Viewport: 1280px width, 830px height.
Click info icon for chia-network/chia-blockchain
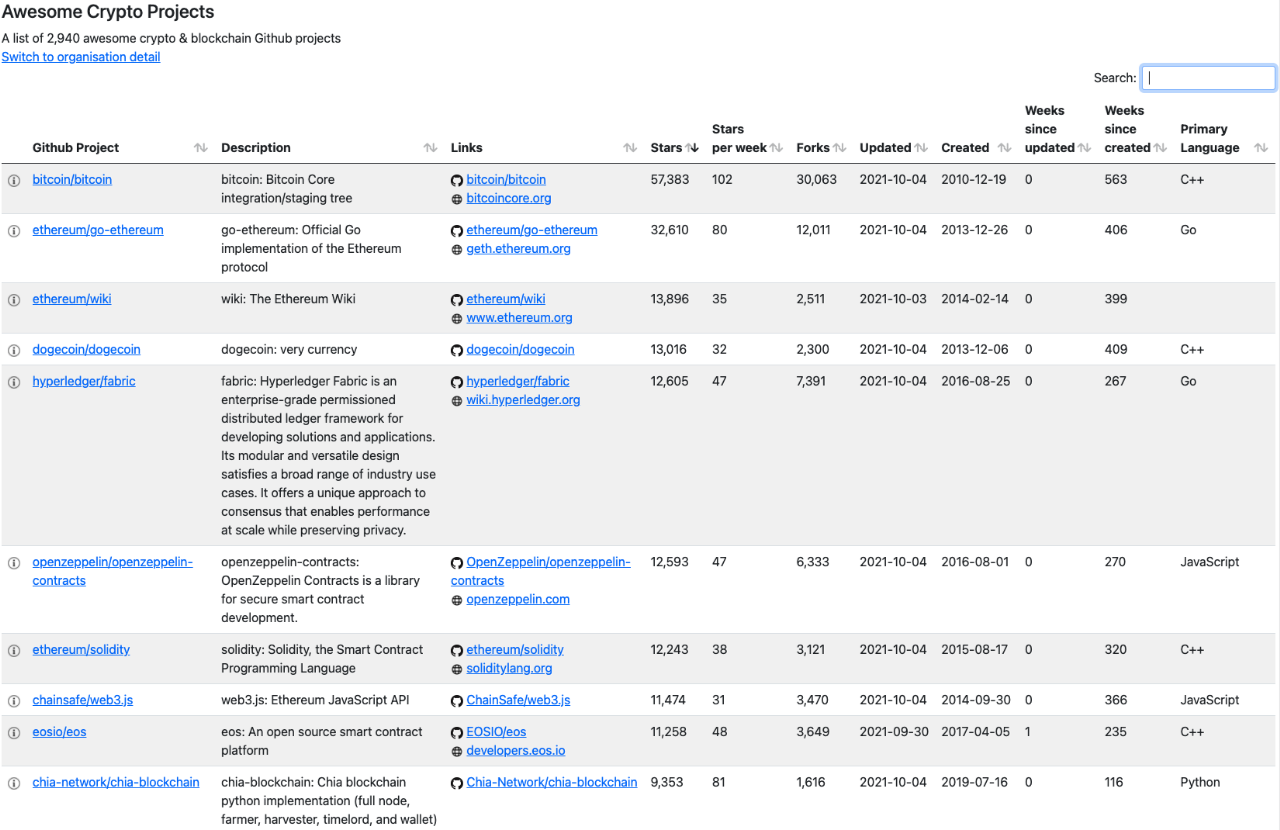click(14, 783)
